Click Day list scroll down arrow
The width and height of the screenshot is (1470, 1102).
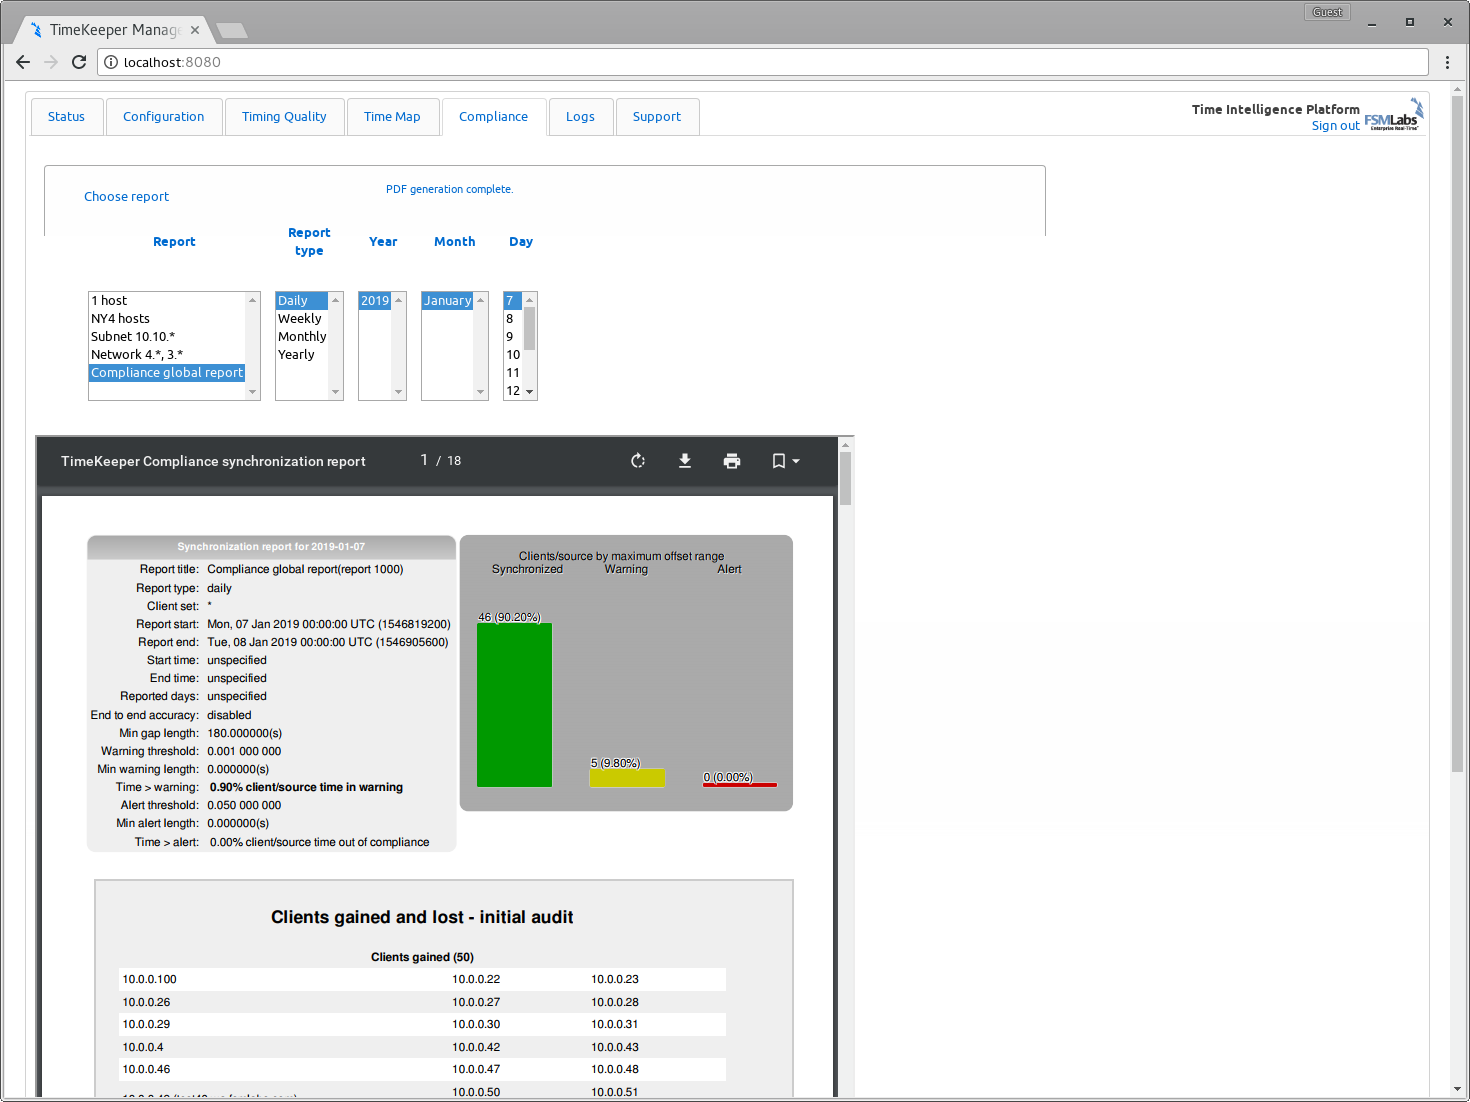(530, 392)
